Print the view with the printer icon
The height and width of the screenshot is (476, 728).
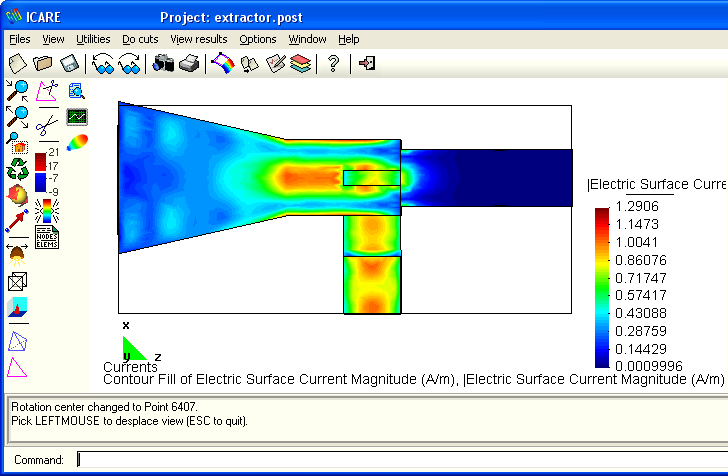189,64
